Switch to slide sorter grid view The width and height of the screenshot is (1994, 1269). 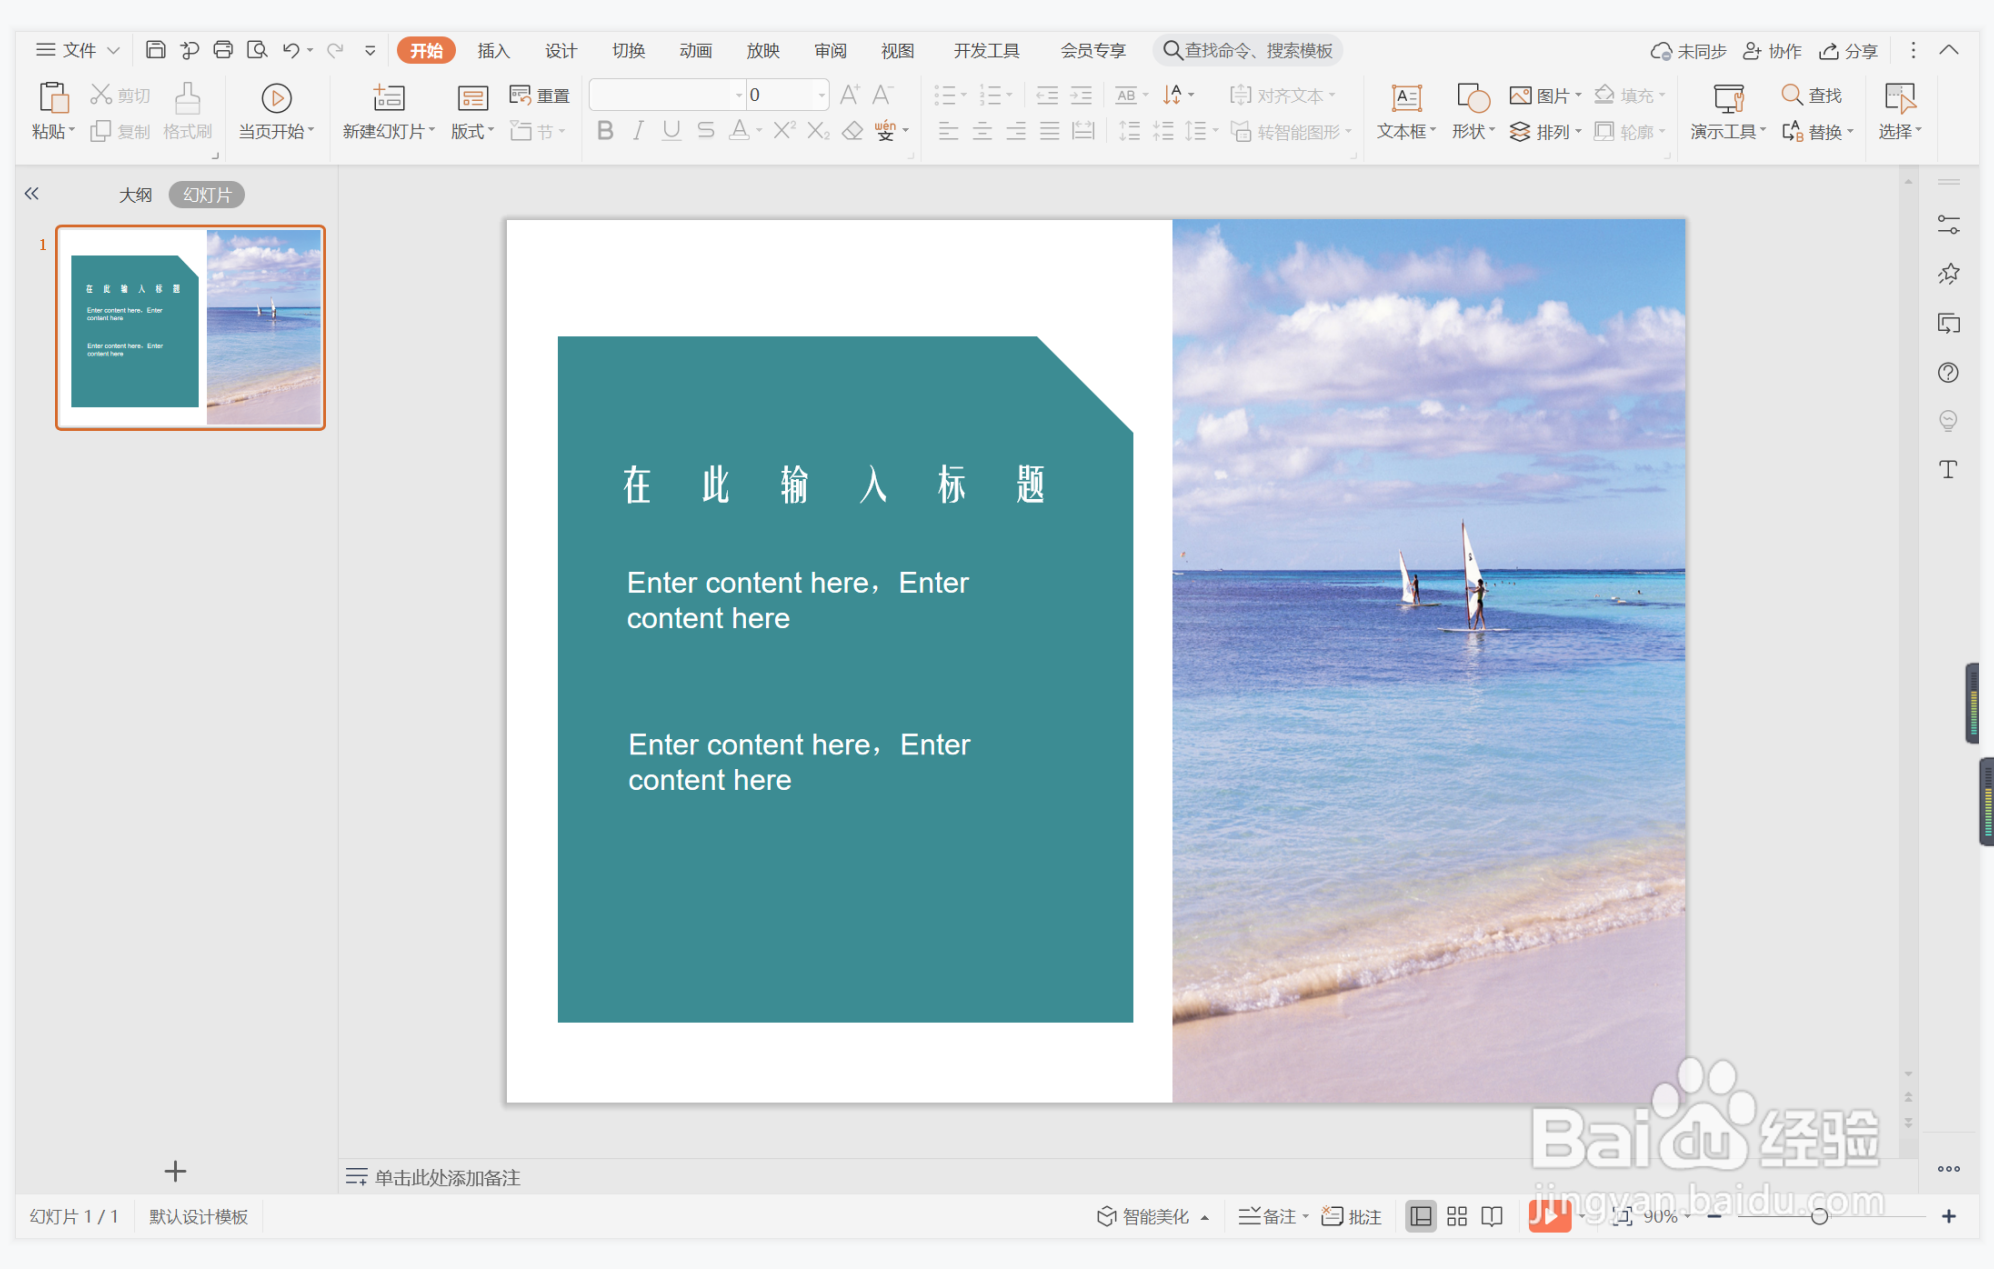coord(1457,1216)
